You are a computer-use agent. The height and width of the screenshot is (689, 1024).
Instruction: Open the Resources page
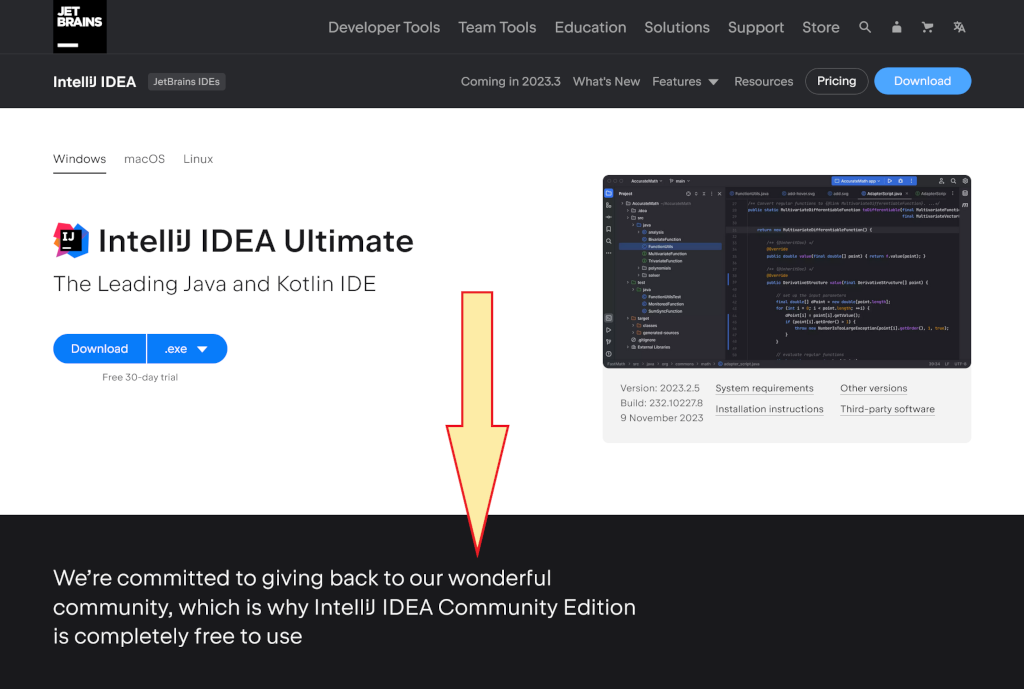pyautogui.click(x=763, y=82)
